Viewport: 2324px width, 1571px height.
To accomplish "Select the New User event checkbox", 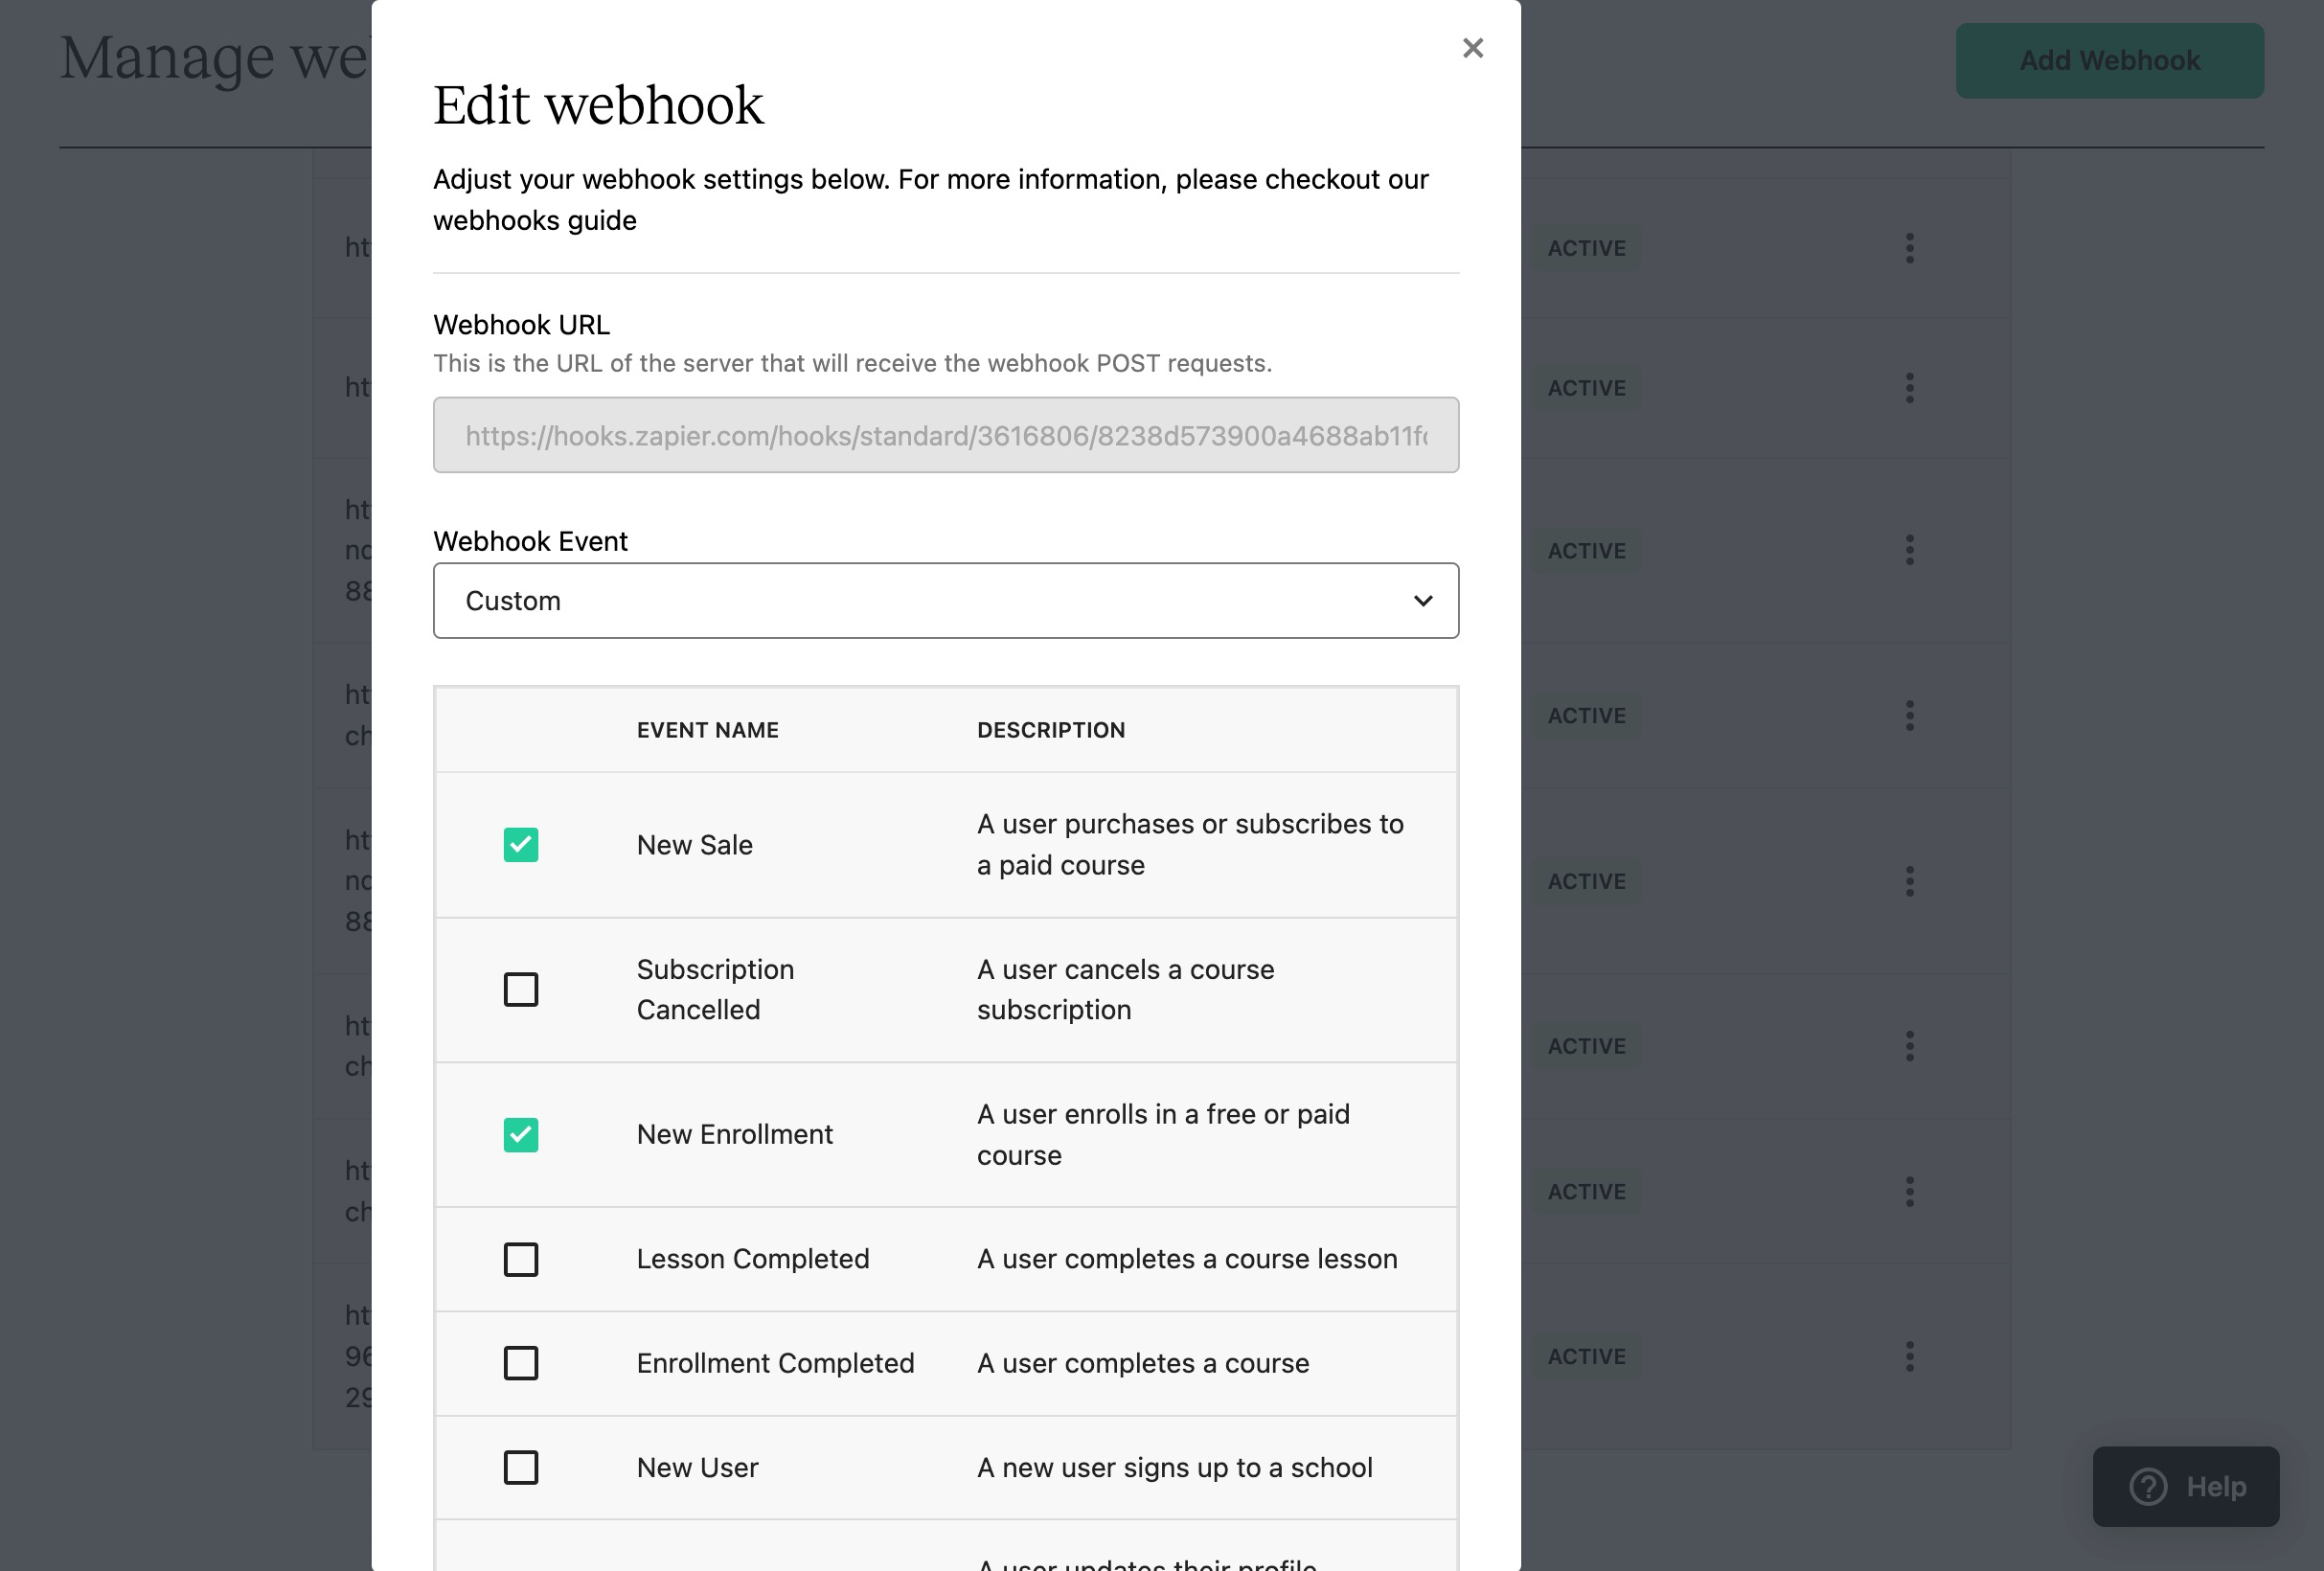I will pos(520,1467).
